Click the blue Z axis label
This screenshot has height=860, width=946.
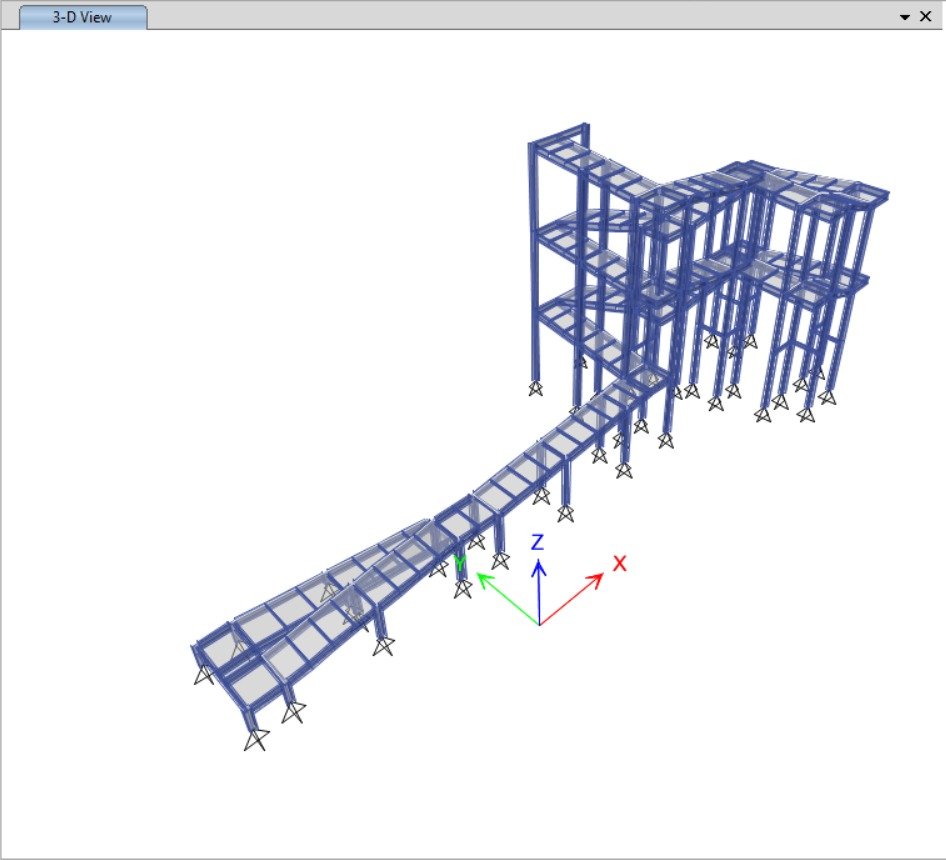pos(537,543)
